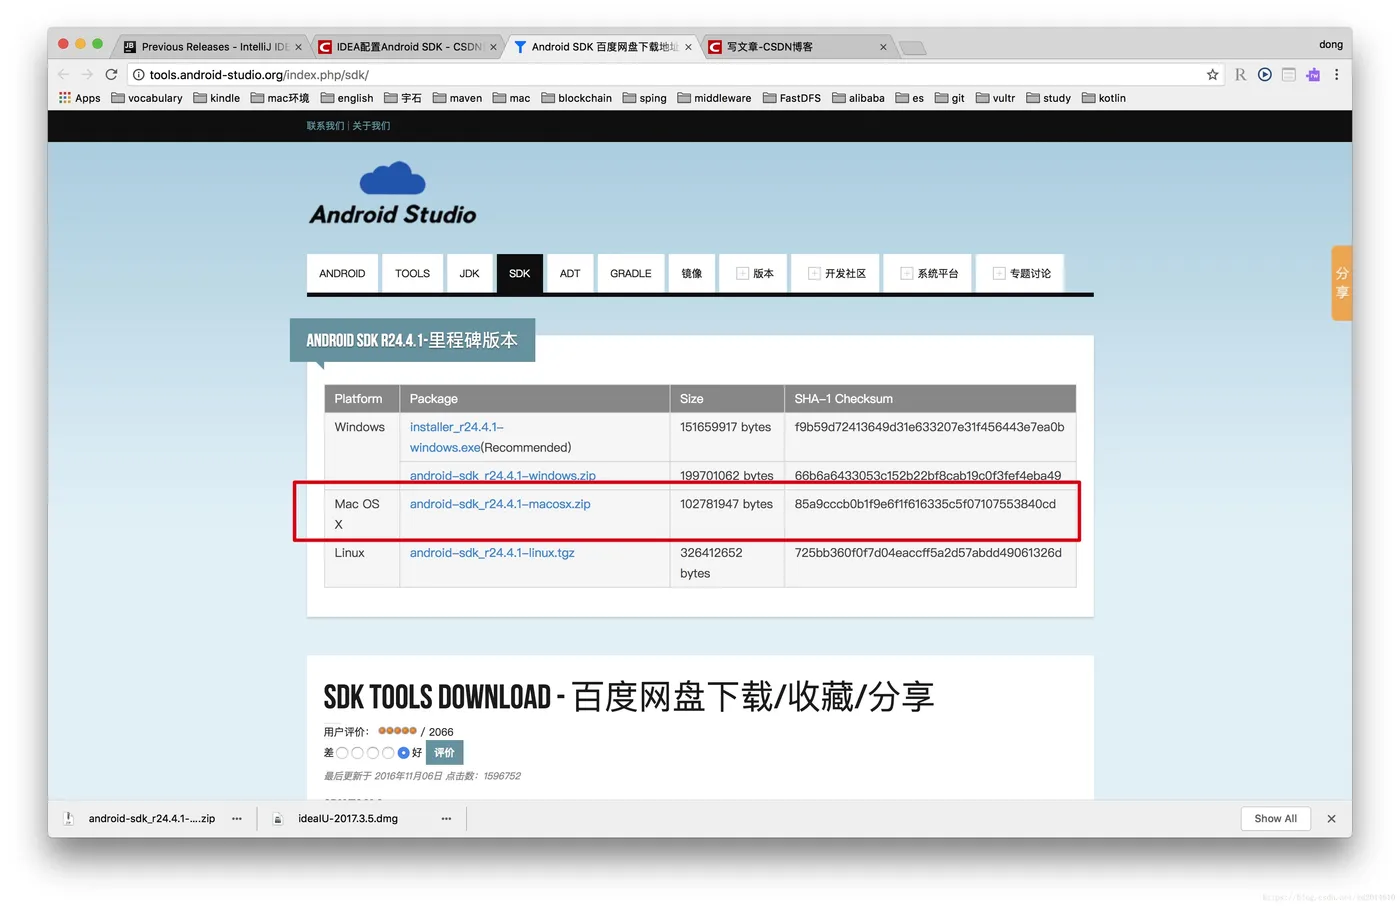Open the R extension icon in toolbar

coord(1240,75)
